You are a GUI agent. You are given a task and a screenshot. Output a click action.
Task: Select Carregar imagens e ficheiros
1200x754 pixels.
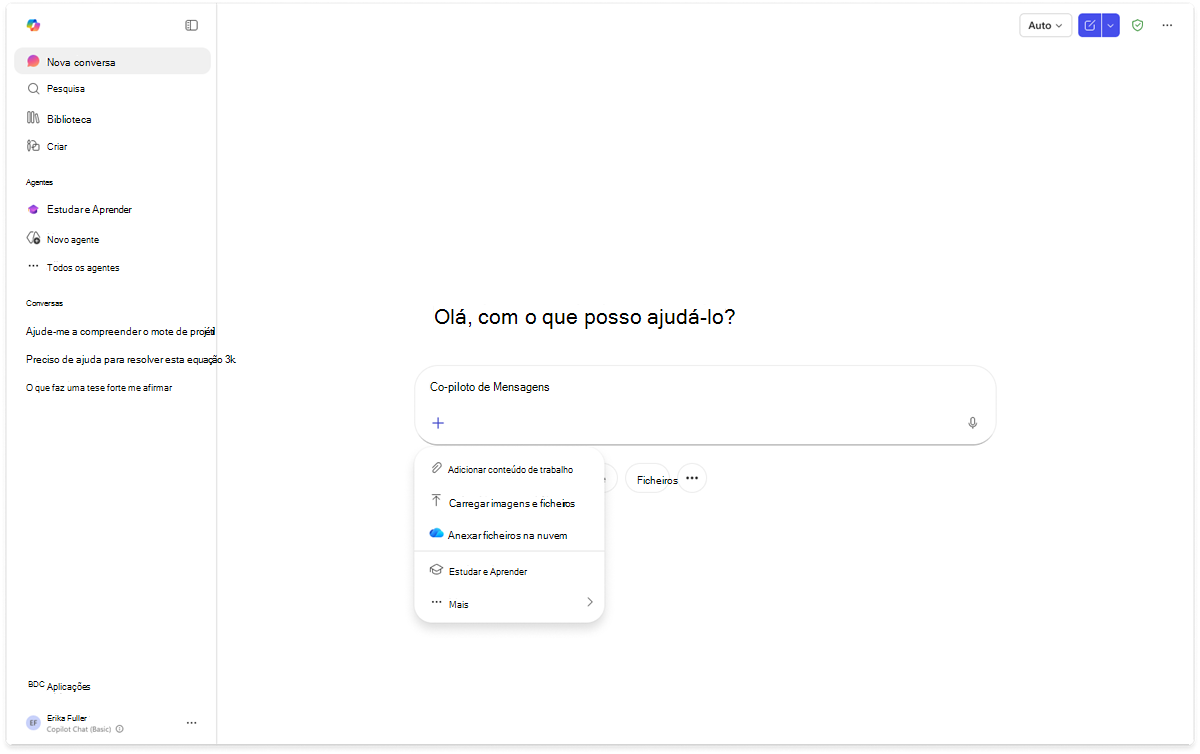pyautogui.click(x=509, y=503)
